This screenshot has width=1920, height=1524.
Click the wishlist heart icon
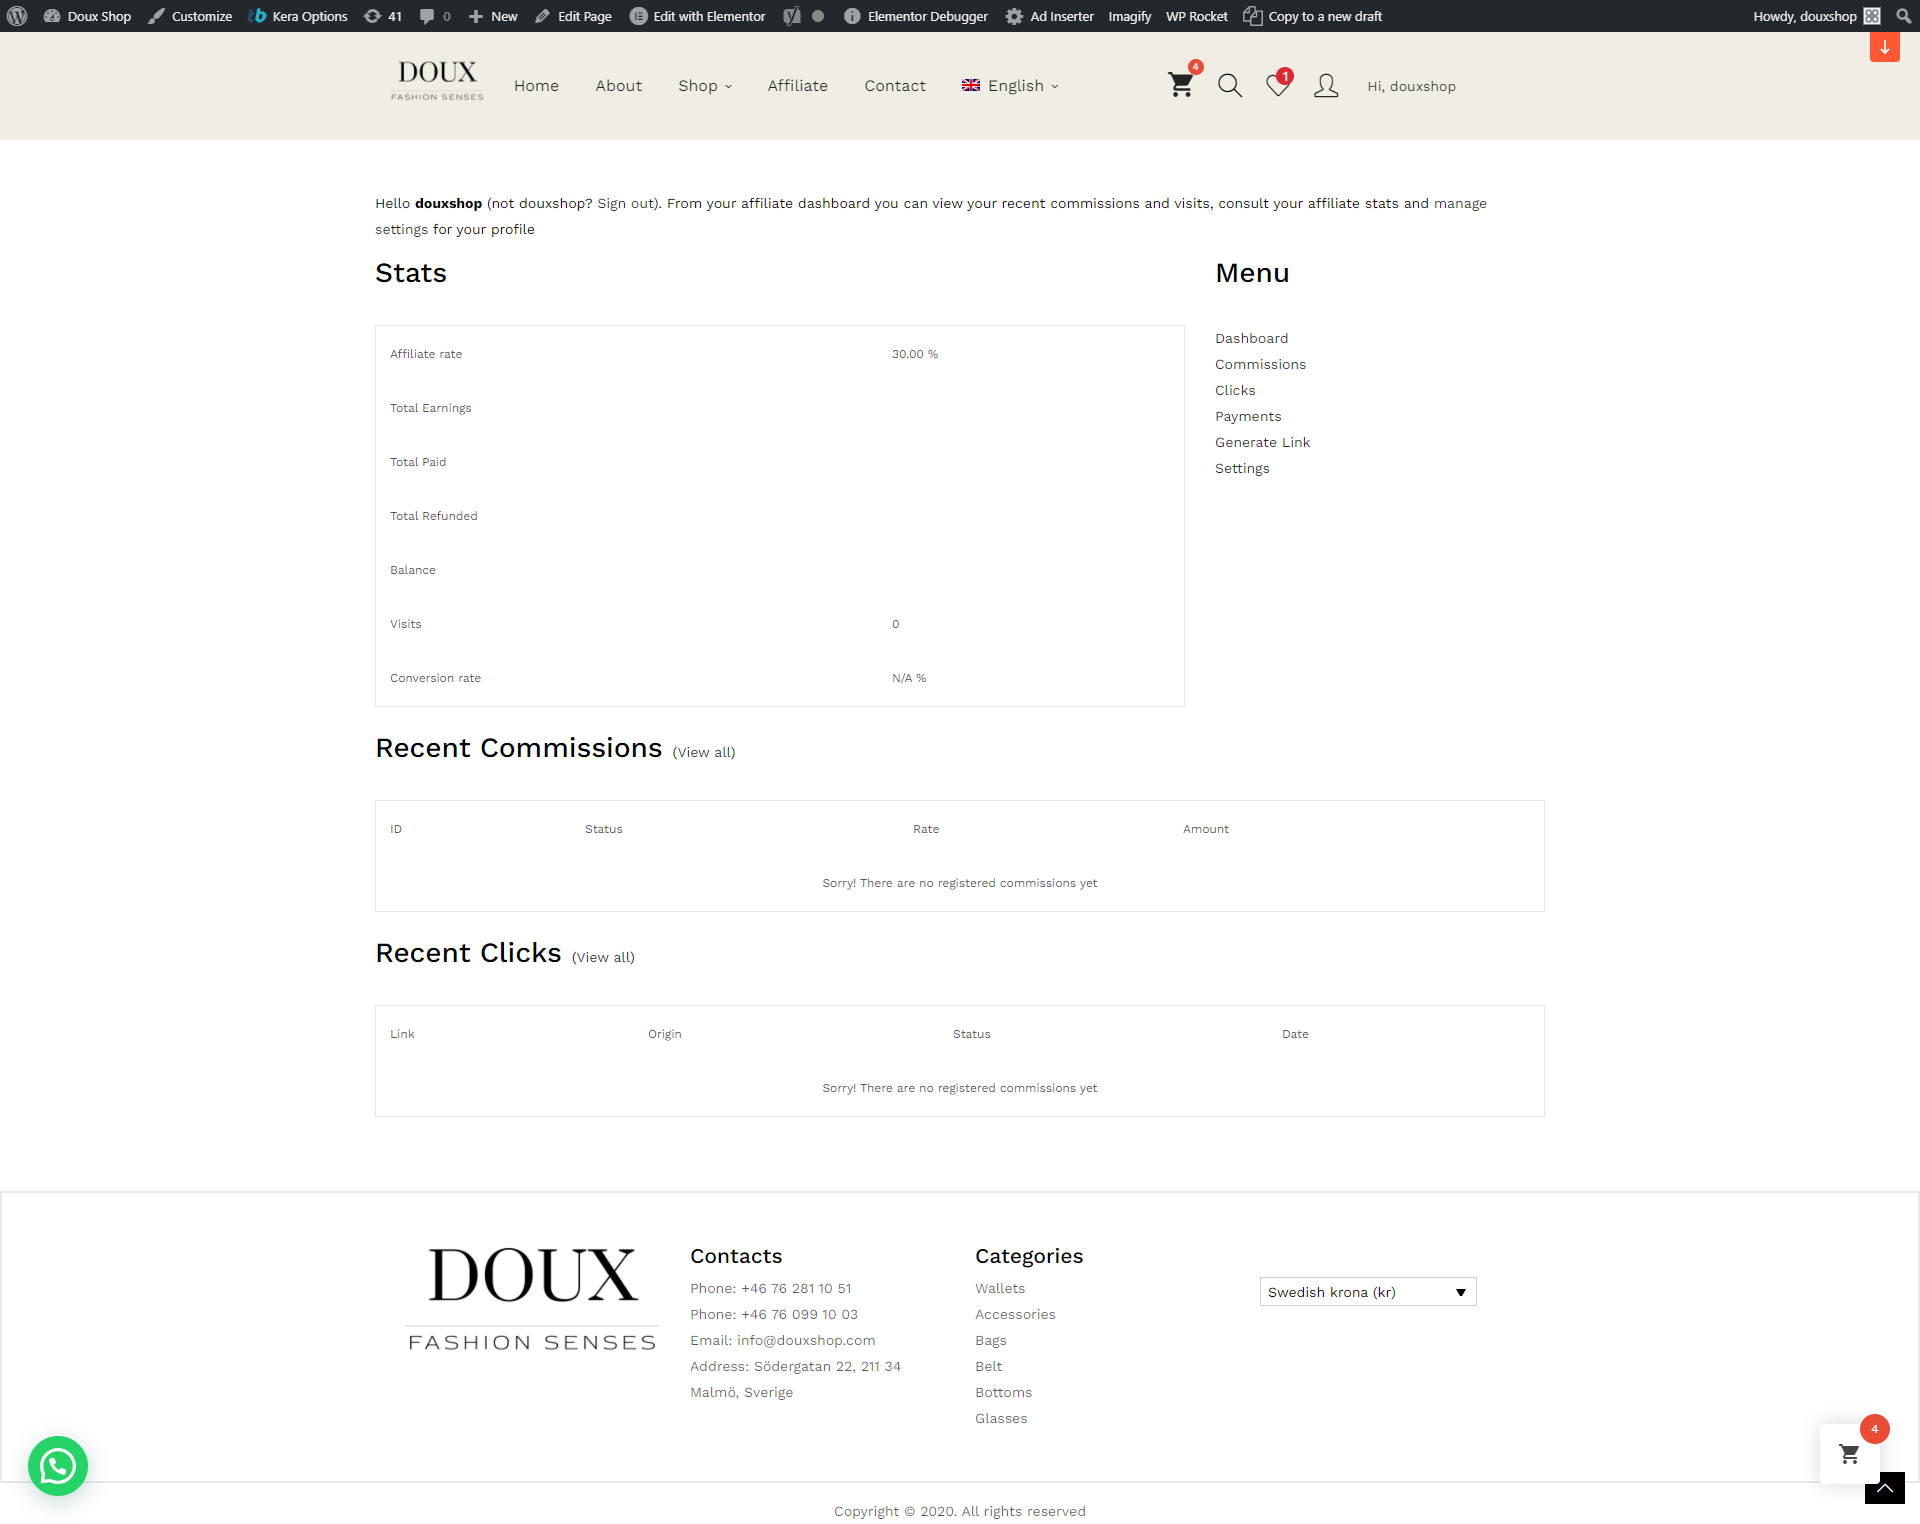pyautogui.click(x=1277, y=86)
